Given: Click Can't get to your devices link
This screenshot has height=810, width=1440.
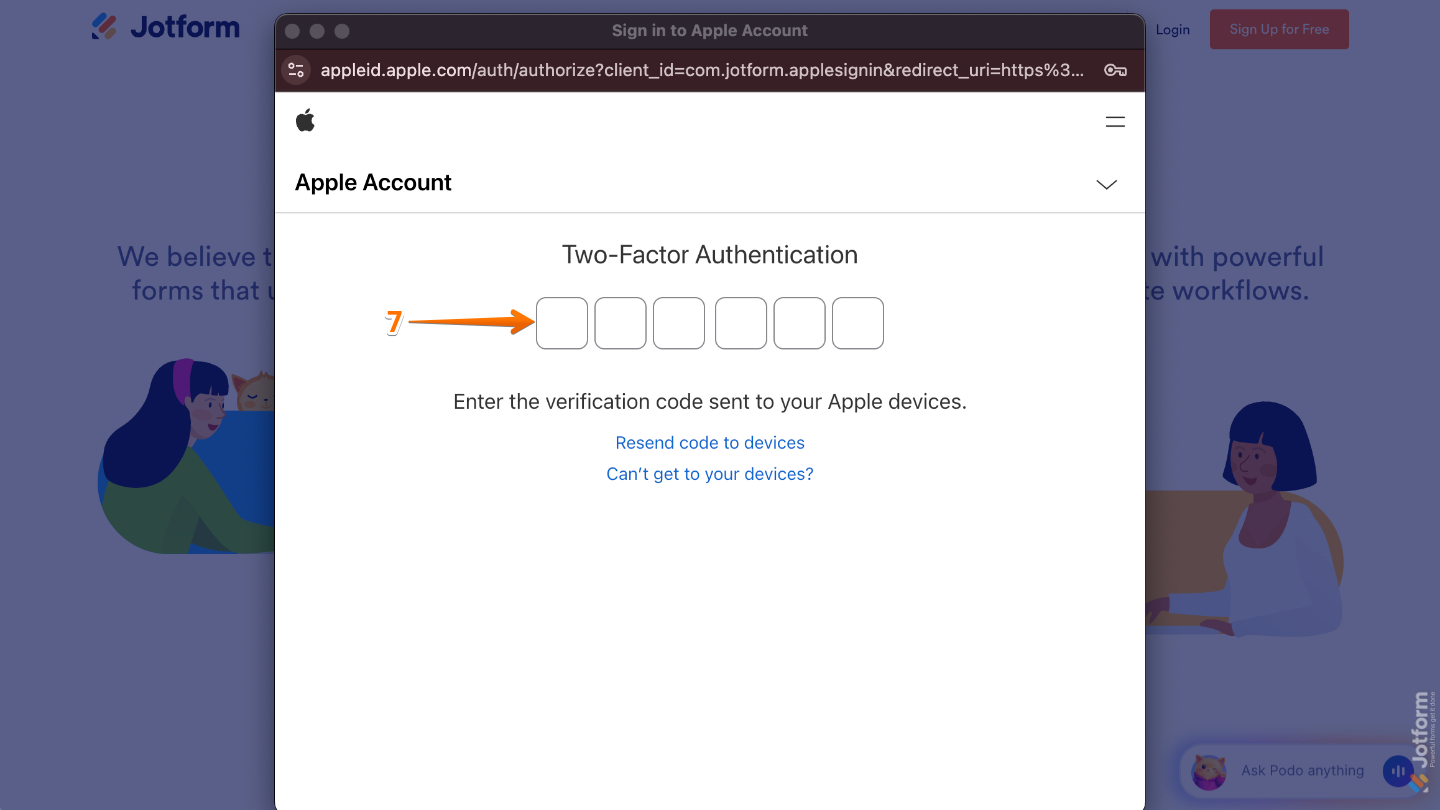Looking at the screenshot, I should tap(710, 473).
